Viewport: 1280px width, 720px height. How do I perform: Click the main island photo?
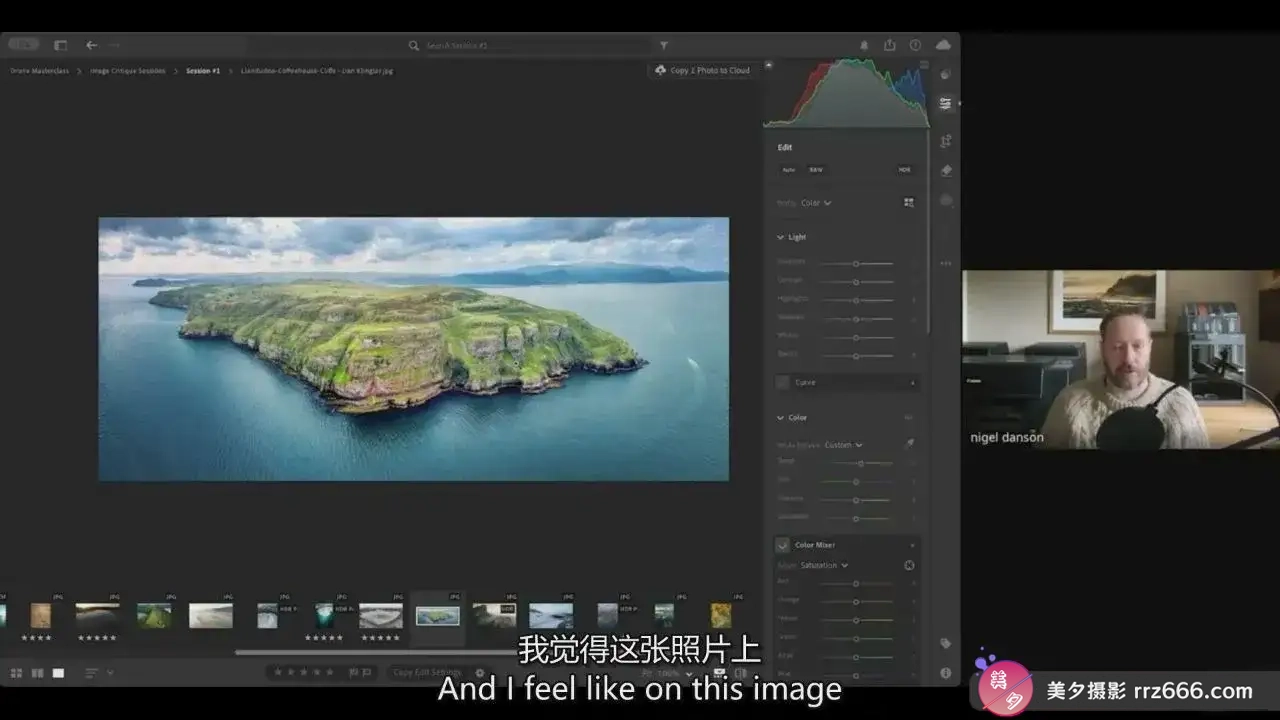point(414,349)
